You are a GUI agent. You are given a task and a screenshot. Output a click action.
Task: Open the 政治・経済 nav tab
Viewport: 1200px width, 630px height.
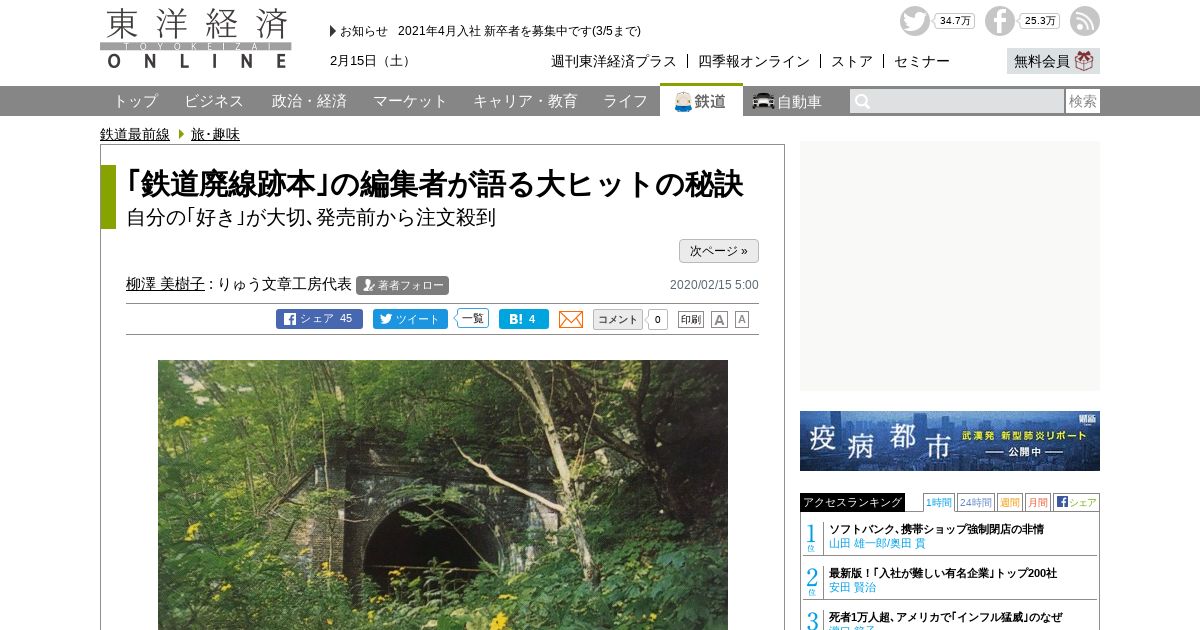pyautogui.click(x=309, y=101)
